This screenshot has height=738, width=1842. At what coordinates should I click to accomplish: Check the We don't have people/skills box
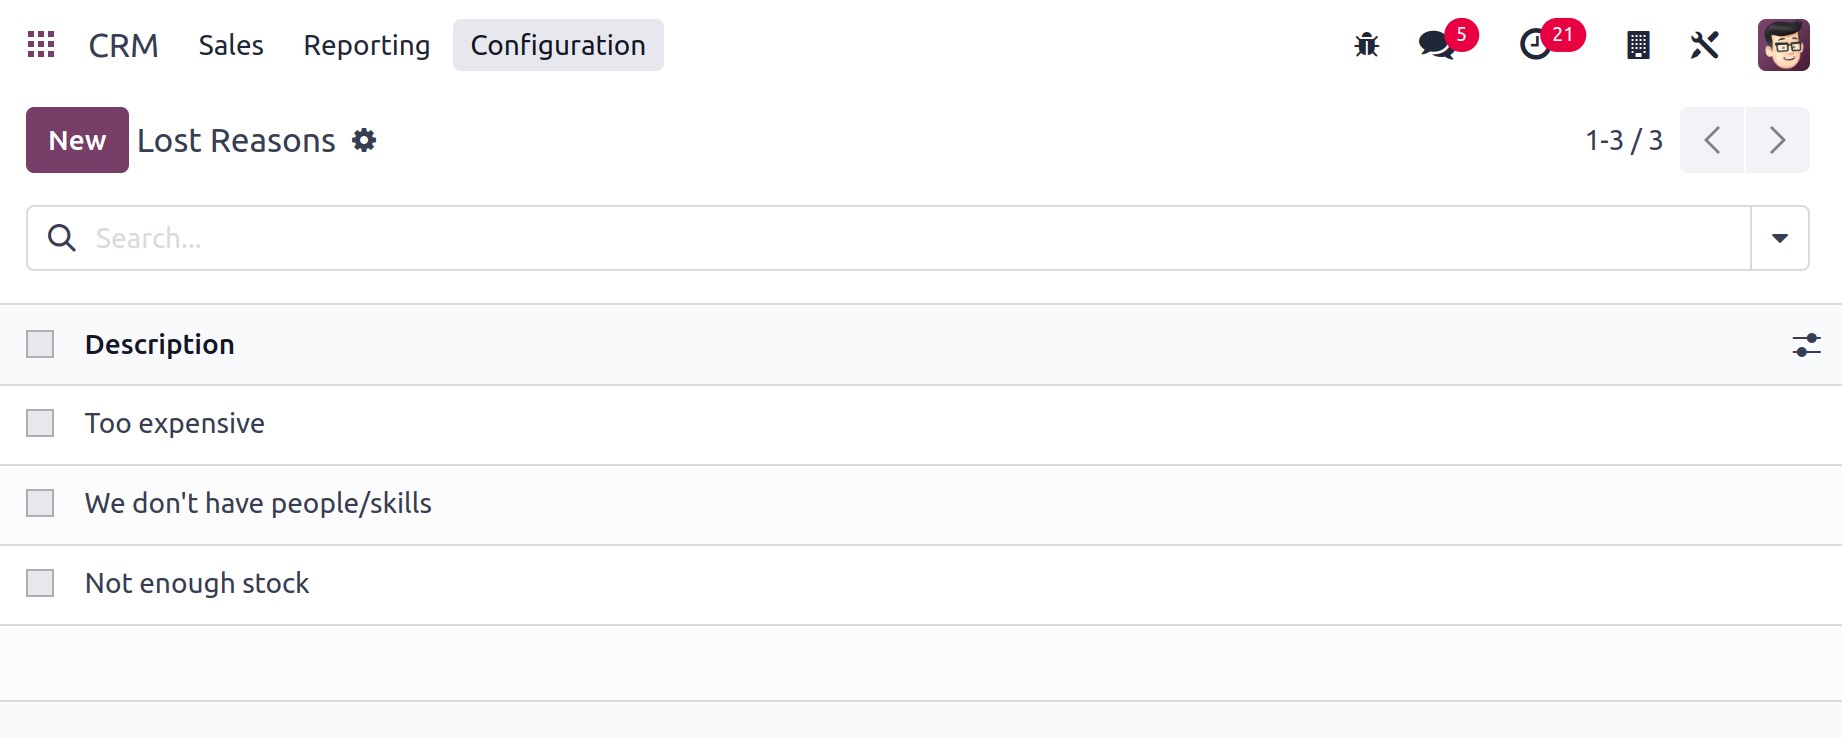point(40,503)
